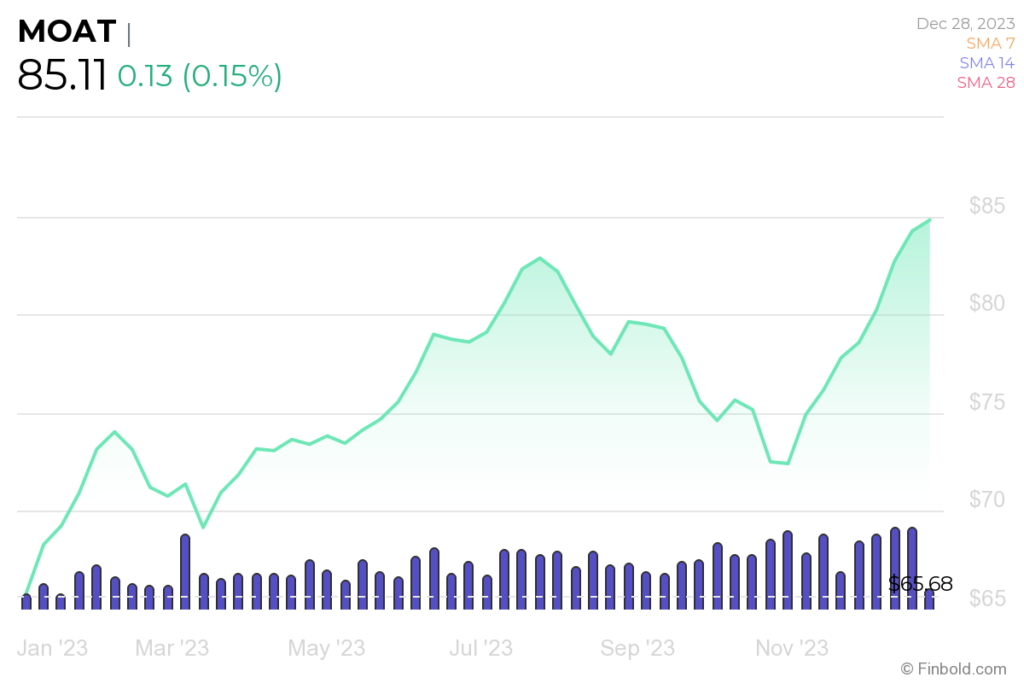The height and width of the screenshot is (683, 1024).
Task: Click the $80 price axis label
Action: pyautogui.click(x=986, y=304)
